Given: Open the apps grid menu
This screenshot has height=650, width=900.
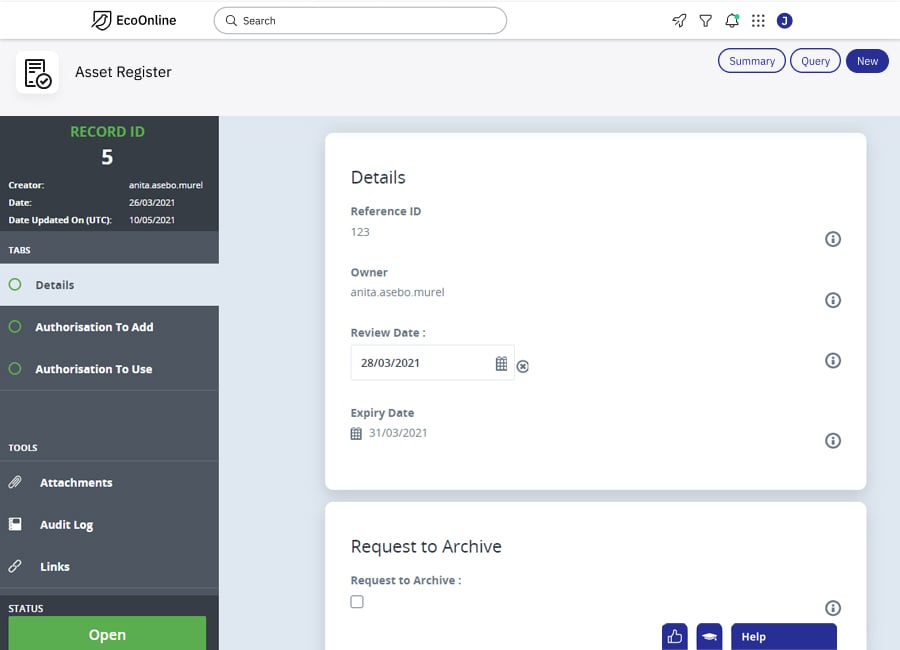Looking at the screenshot, I should pyautogui.click(x=758, y=21).
